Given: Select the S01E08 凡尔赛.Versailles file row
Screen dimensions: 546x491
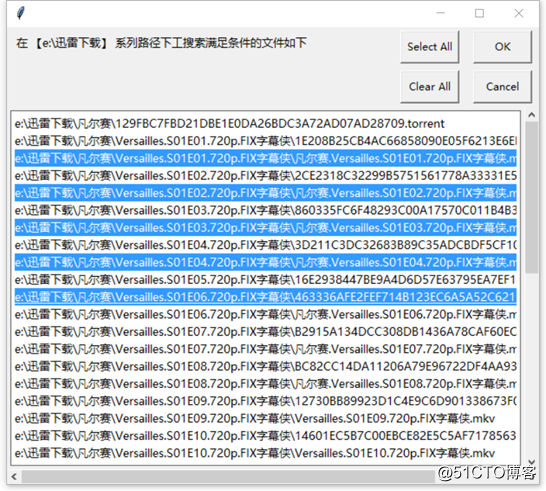Looking at the screenshot, I should [266, 384].
